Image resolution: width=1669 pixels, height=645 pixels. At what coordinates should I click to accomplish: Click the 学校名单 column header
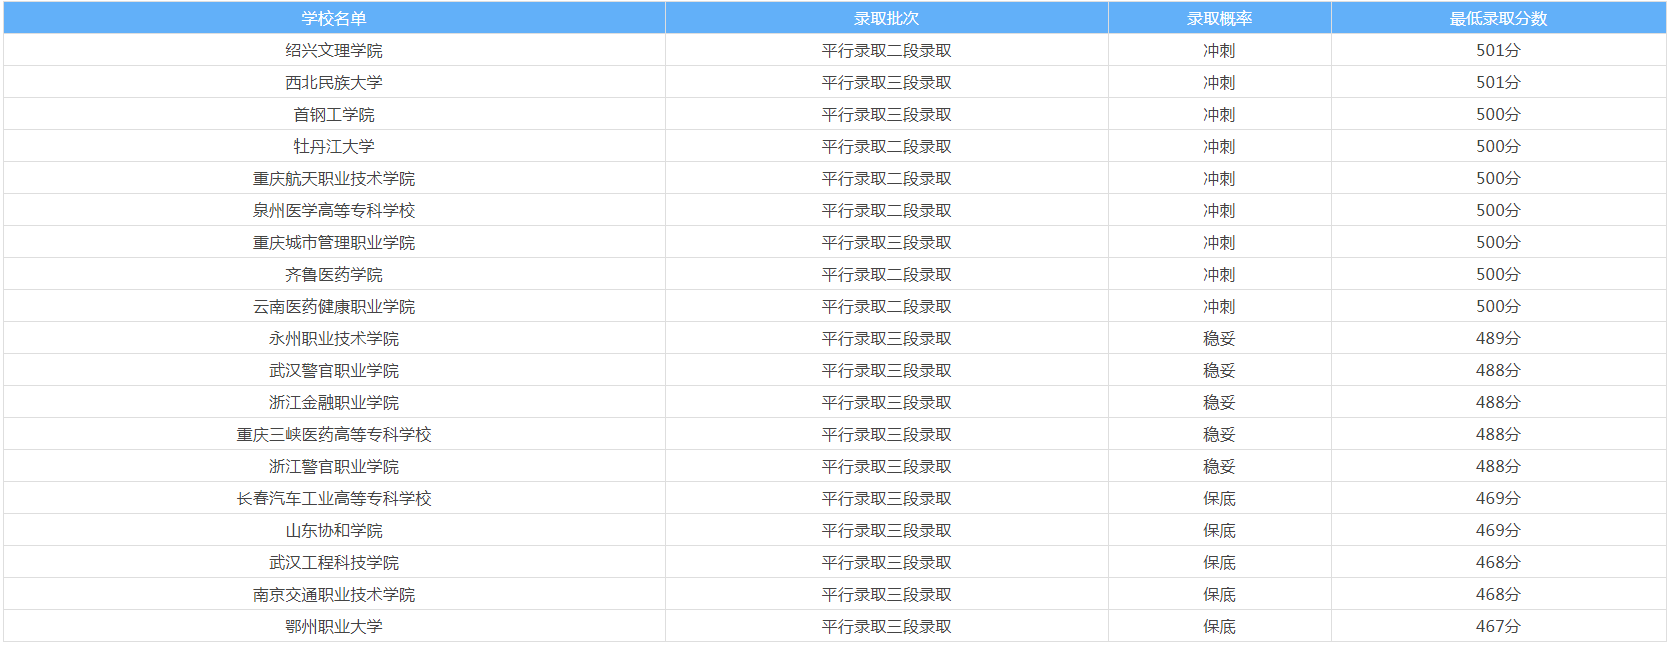click(x=334, y=18)
